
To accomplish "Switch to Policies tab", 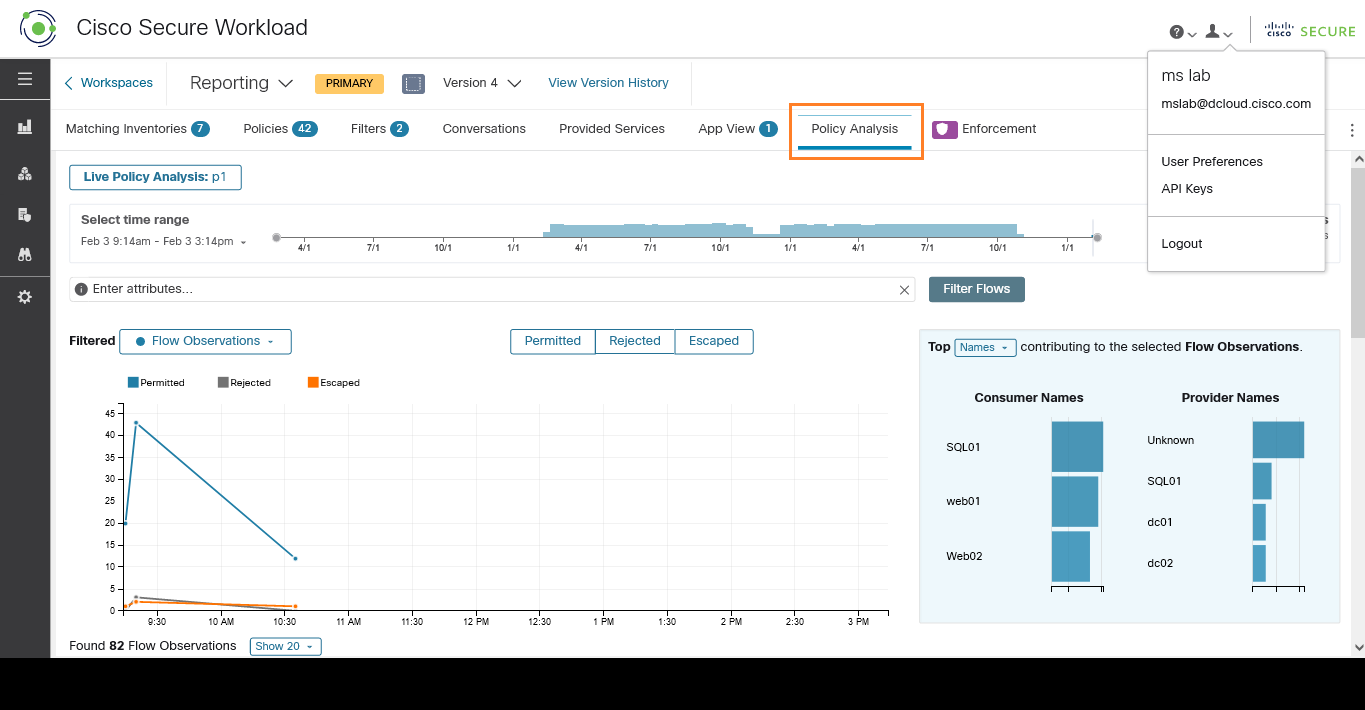I will (280, 129).
